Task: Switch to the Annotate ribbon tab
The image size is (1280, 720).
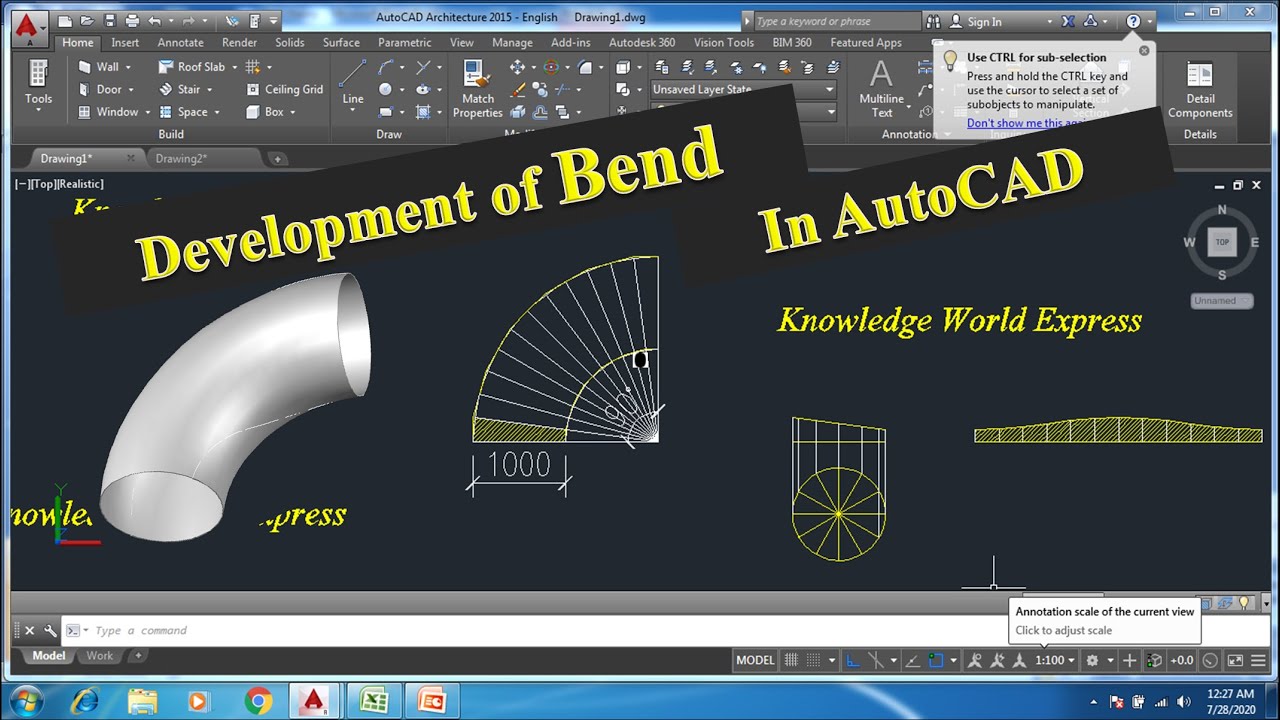Action: [x=180, y=43]
